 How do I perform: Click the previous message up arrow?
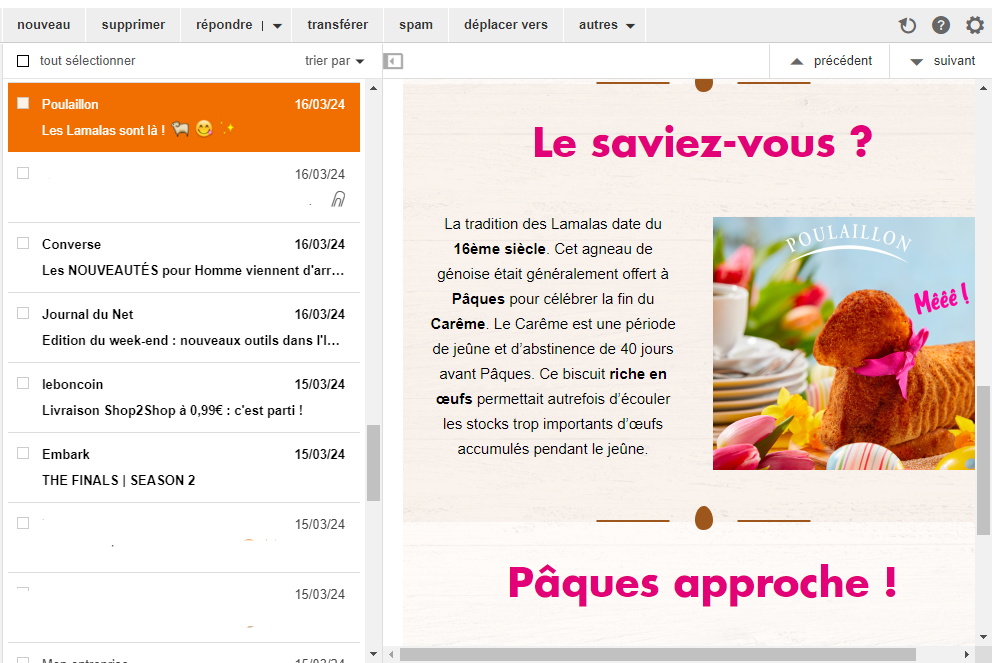tap(797, 61)
